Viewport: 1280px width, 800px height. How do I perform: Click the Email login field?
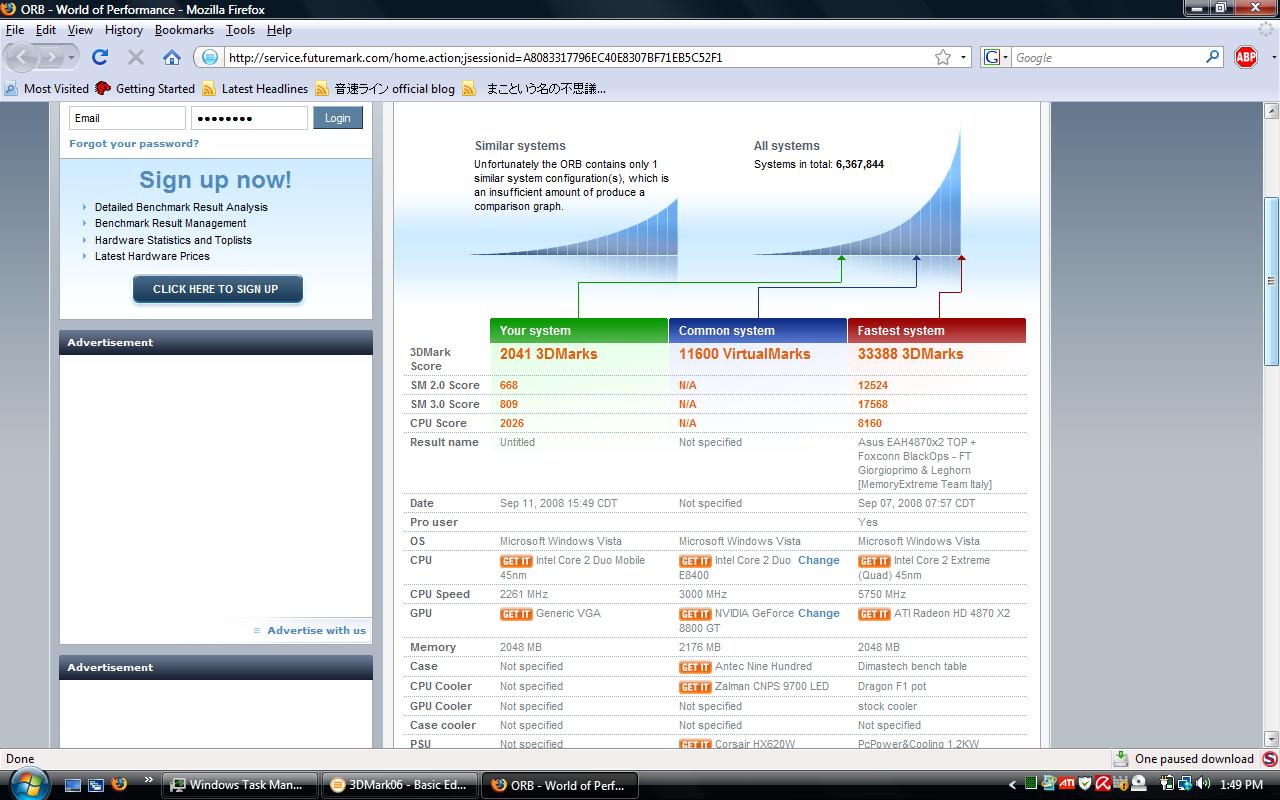(127, 118)
